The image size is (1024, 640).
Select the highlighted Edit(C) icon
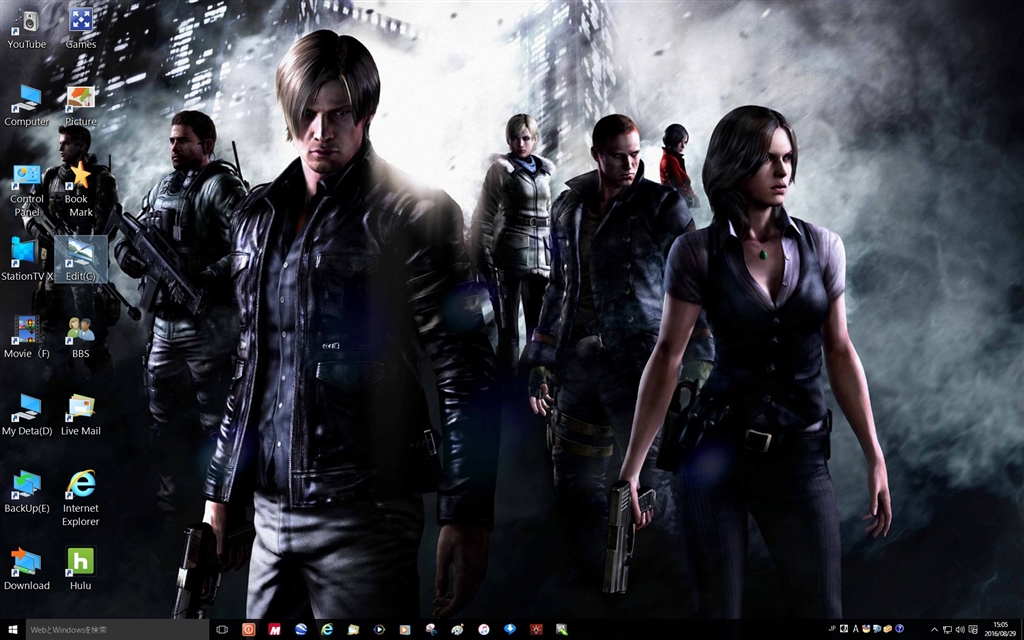coord(80,259)
